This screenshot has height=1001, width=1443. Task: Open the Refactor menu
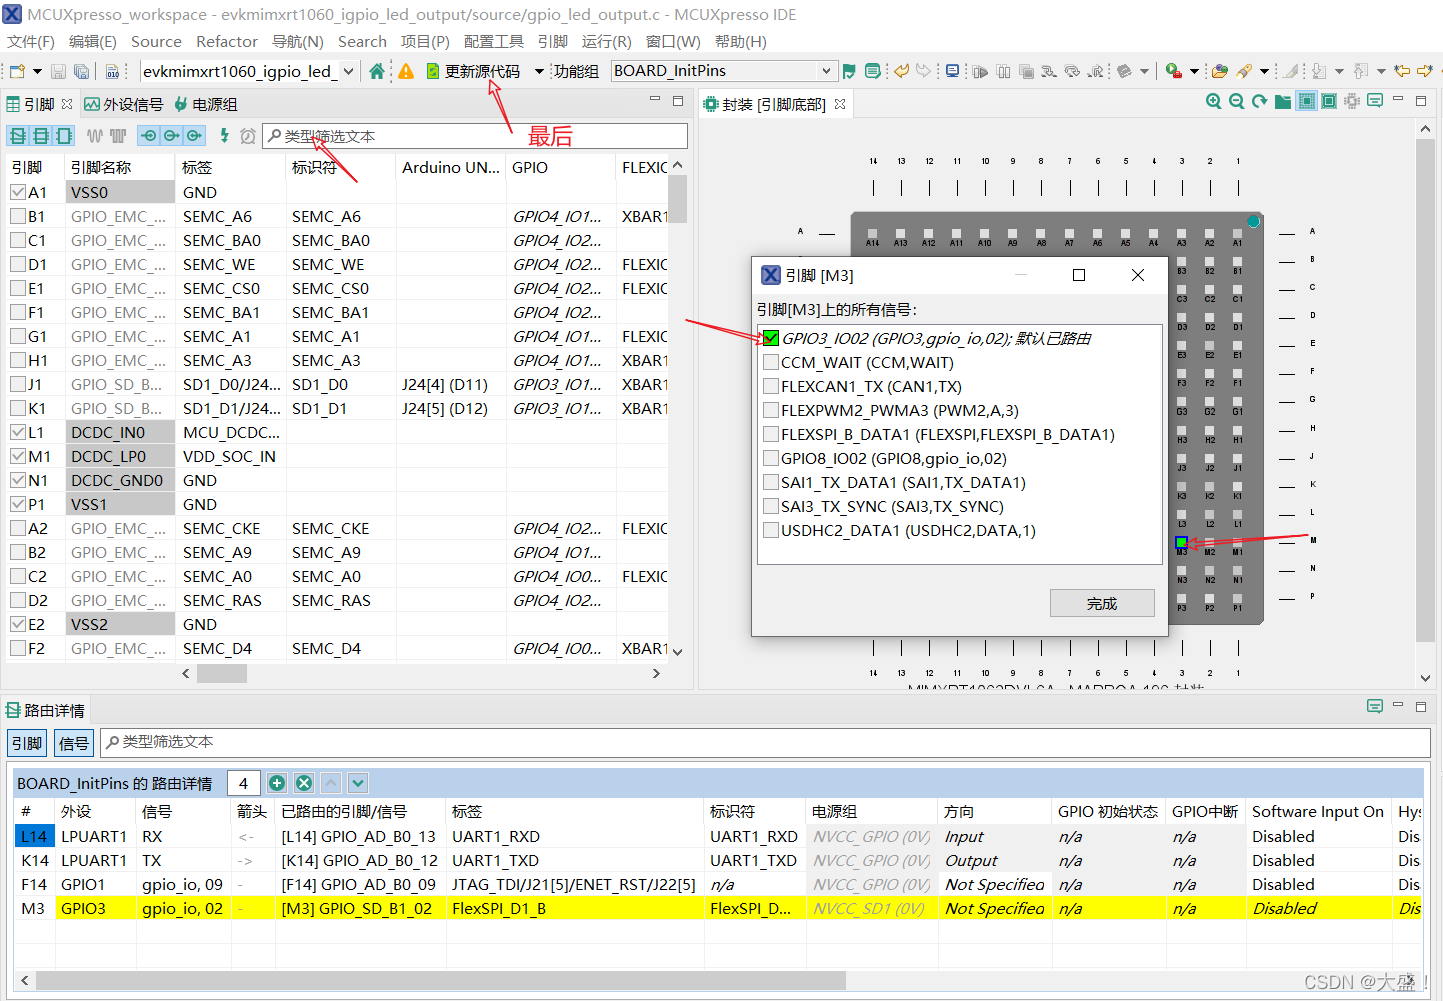(x=227, y=42)
